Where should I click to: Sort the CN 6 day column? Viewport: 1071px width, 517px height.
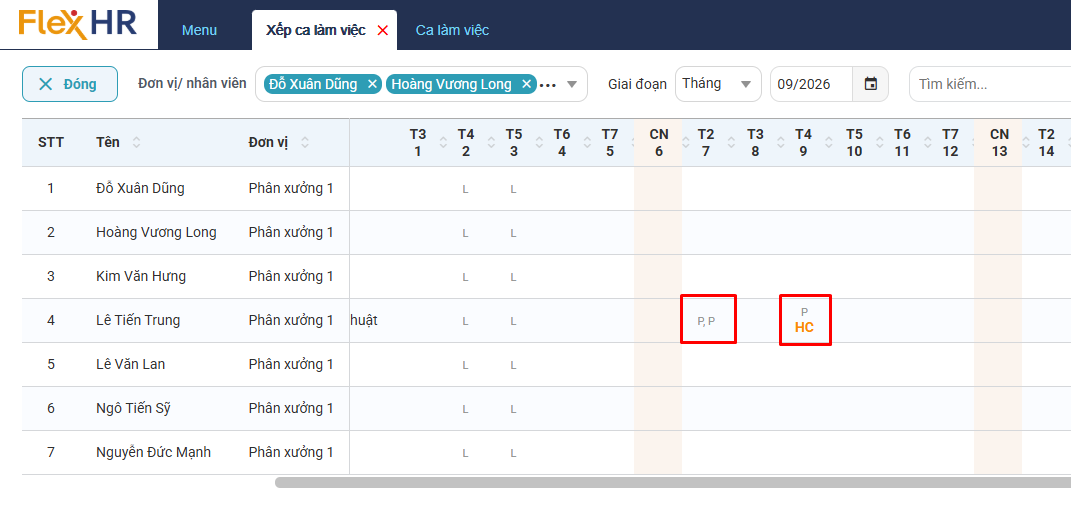pyautogui.click(x=686, y=143)
